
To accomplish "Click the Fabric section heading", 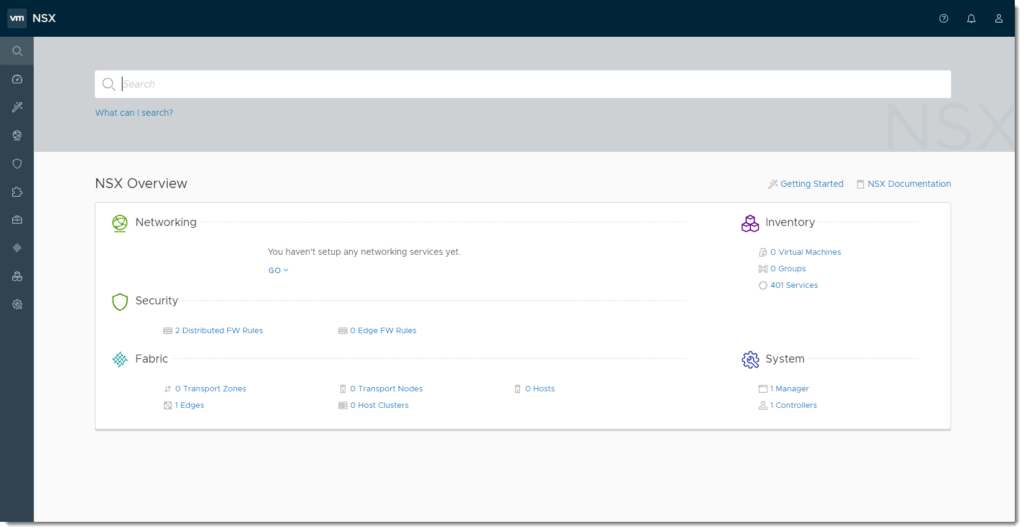I will click(152, 359).
